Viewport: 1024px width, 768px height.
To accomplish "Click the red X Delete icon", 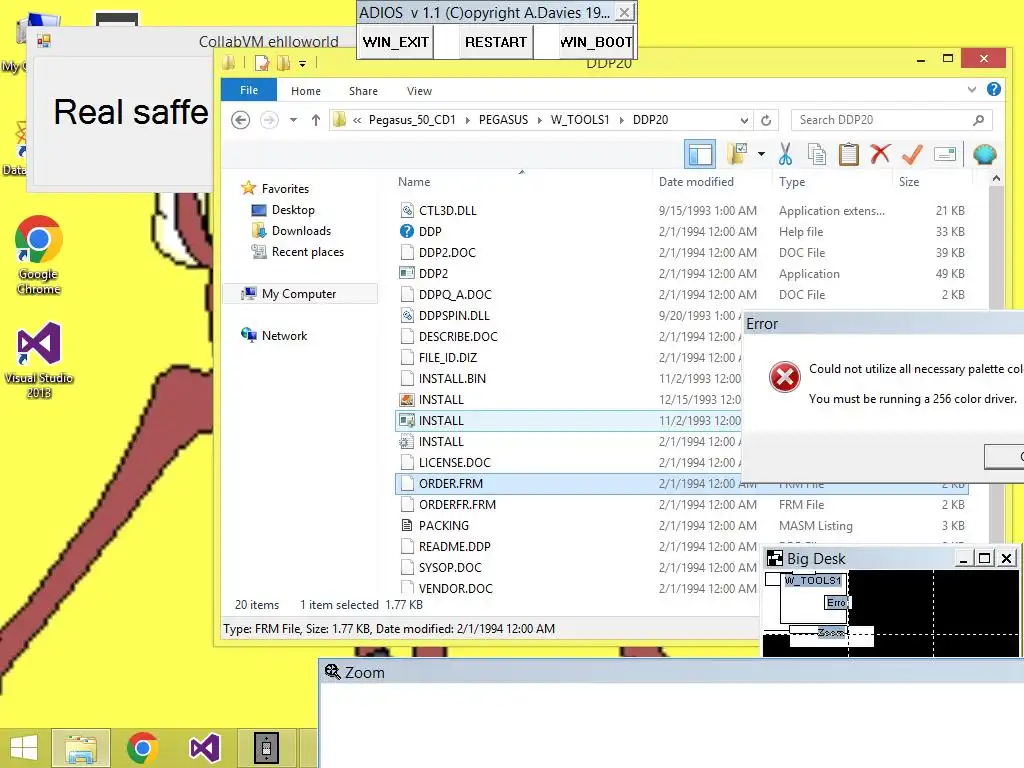I will [x=880, y=154].
